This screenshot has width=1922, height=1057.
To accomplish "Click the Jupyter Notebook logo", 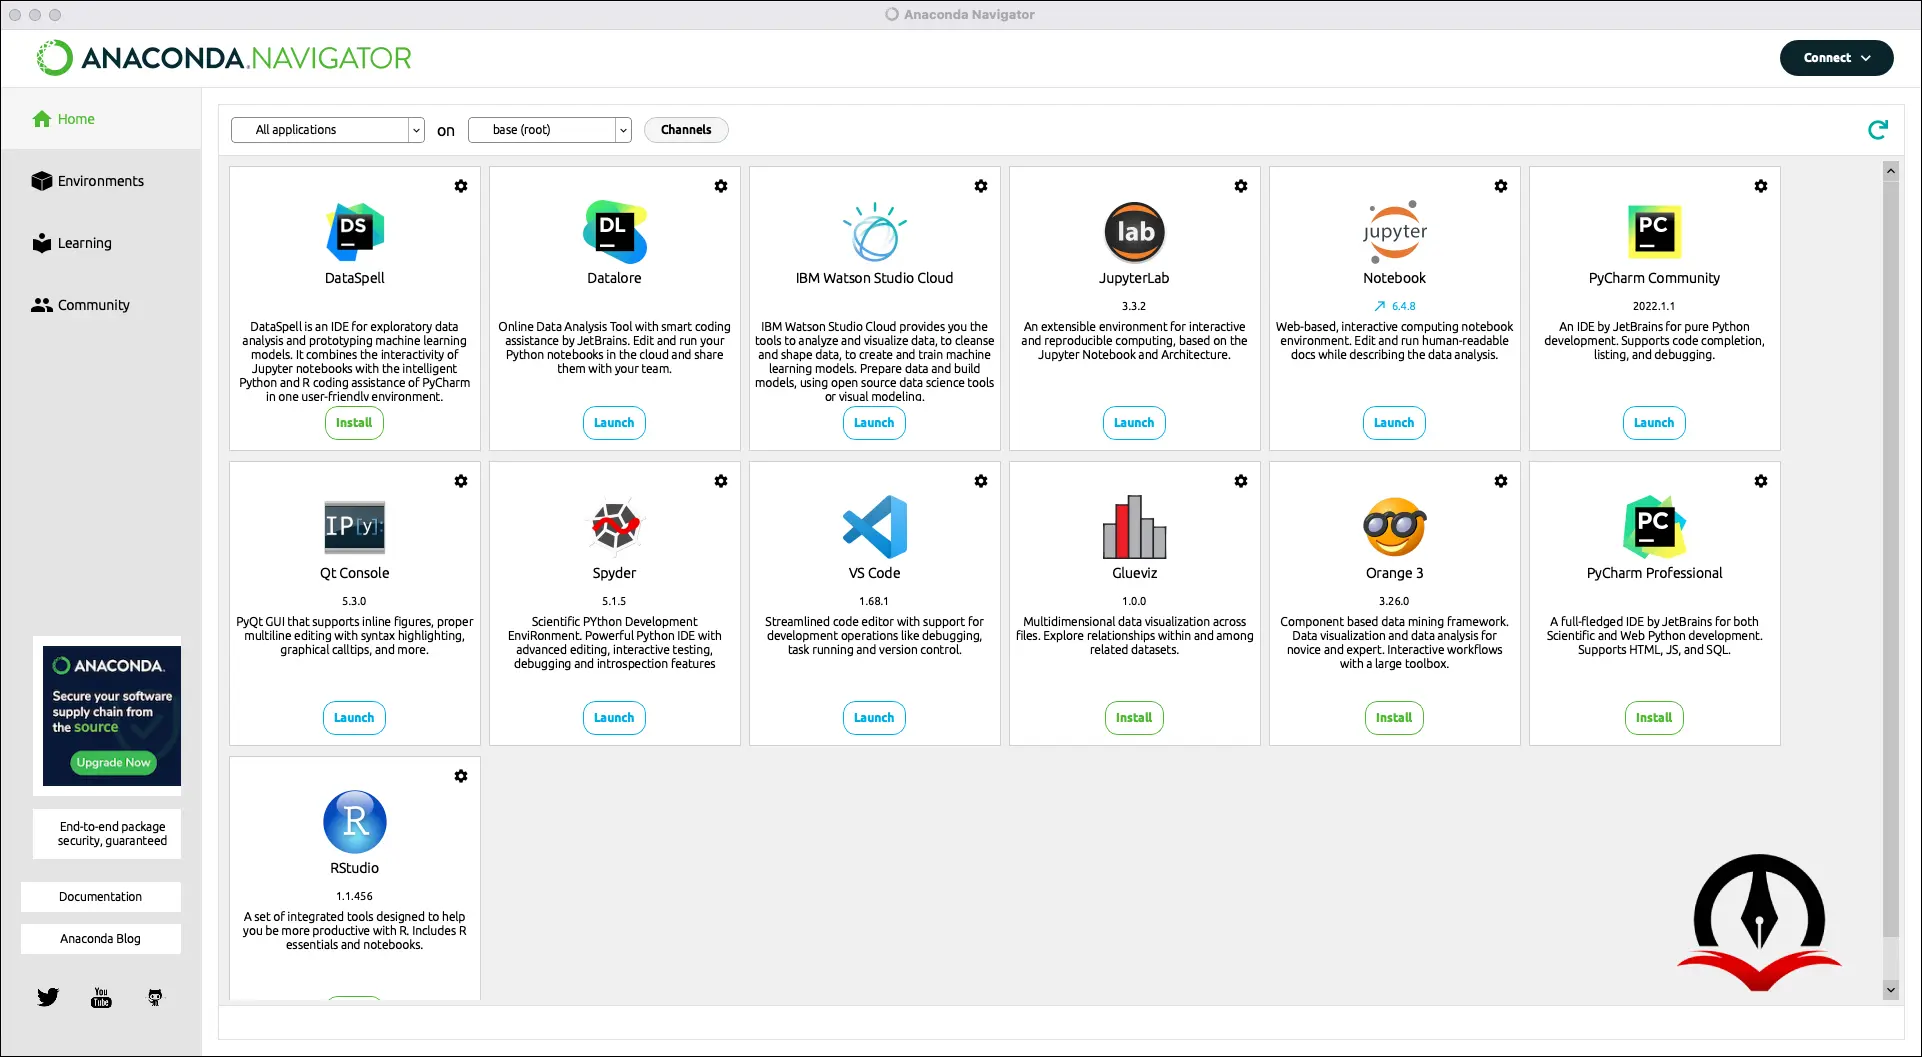I will coord(1395,232).
